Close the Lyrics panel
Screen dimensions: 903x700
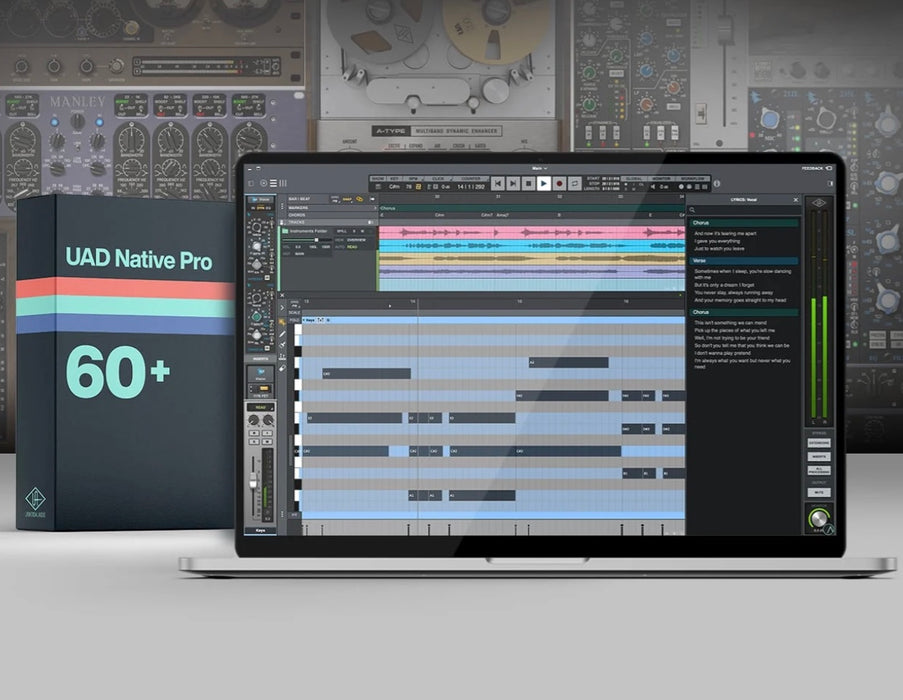pos(796,200)
